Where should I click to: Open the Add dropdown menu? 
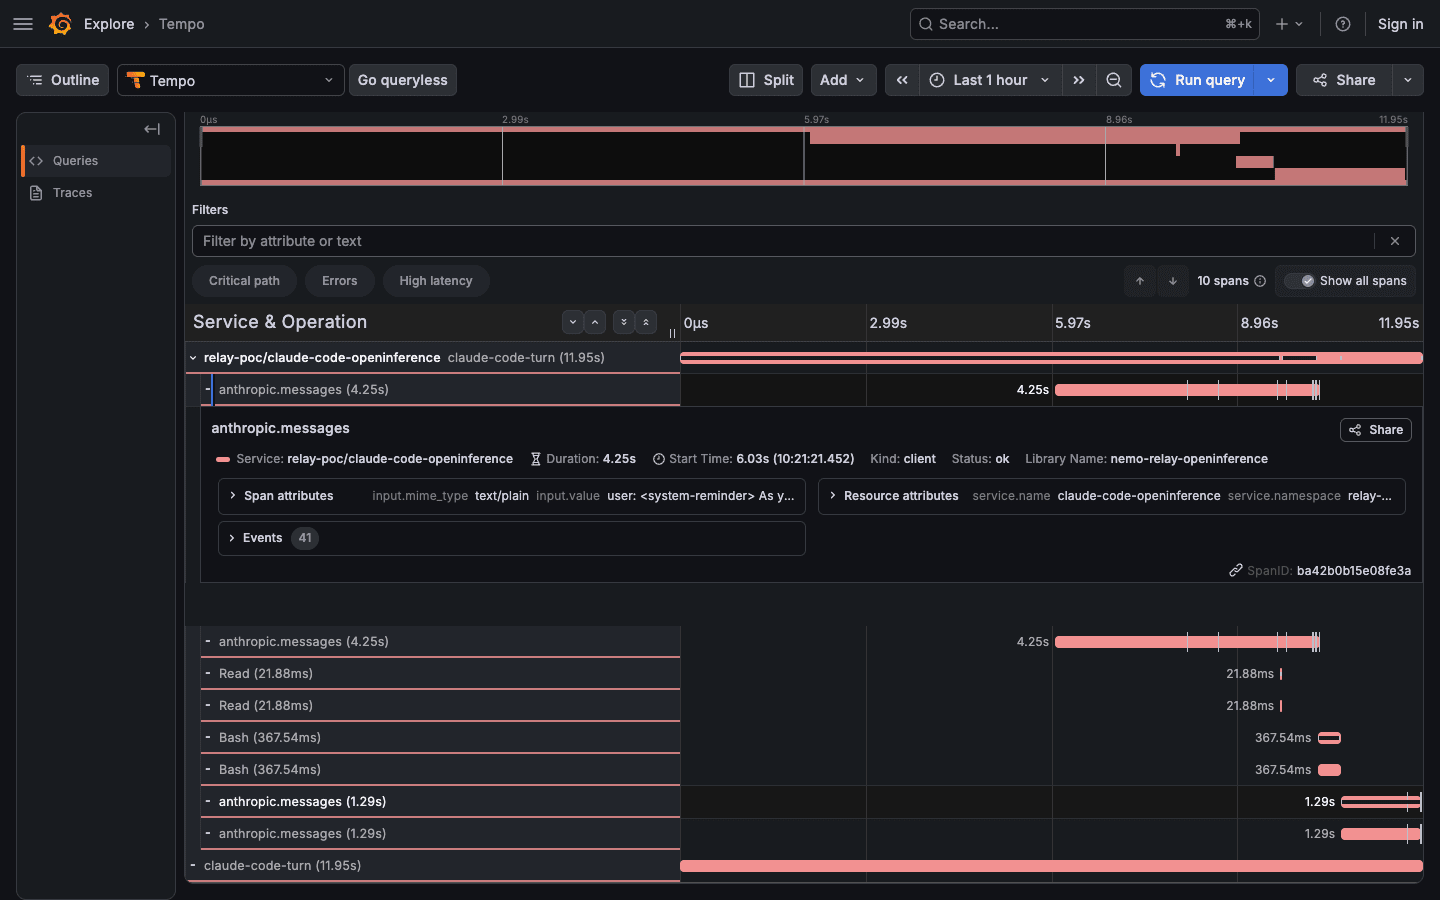(844, 80)
